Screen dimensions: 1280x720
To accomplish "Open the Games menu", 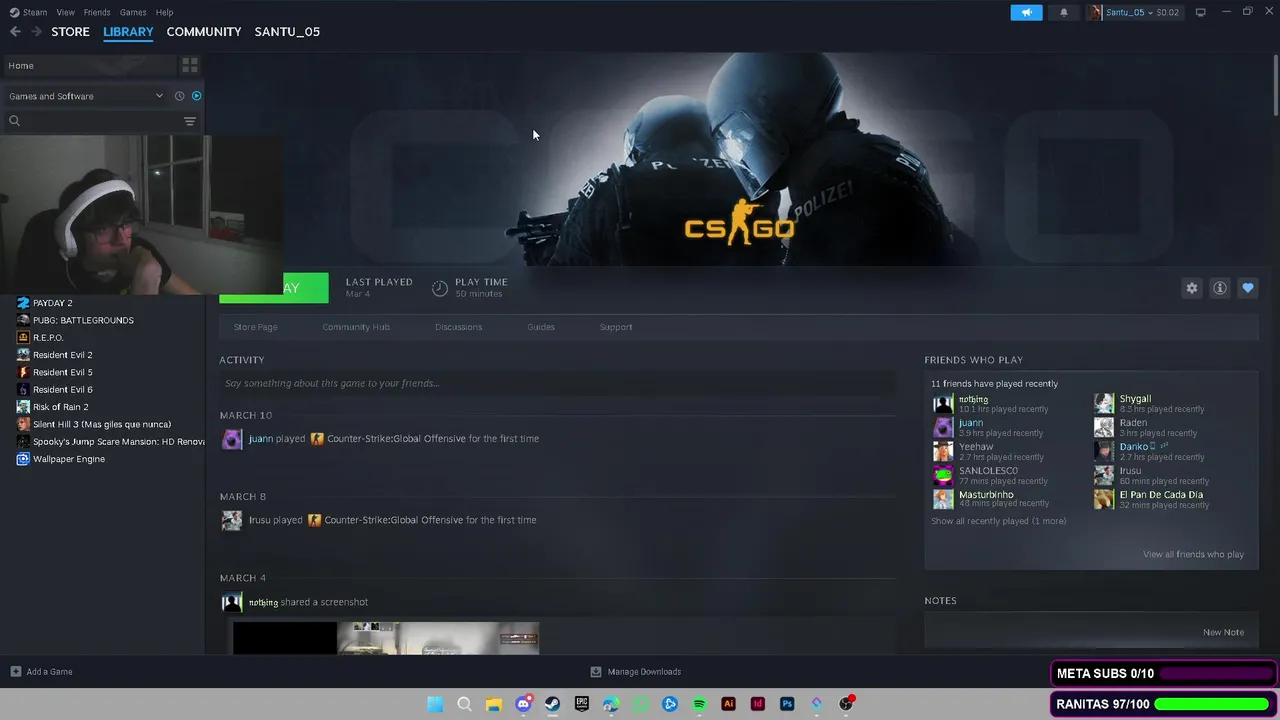I will tap(133, 12).
